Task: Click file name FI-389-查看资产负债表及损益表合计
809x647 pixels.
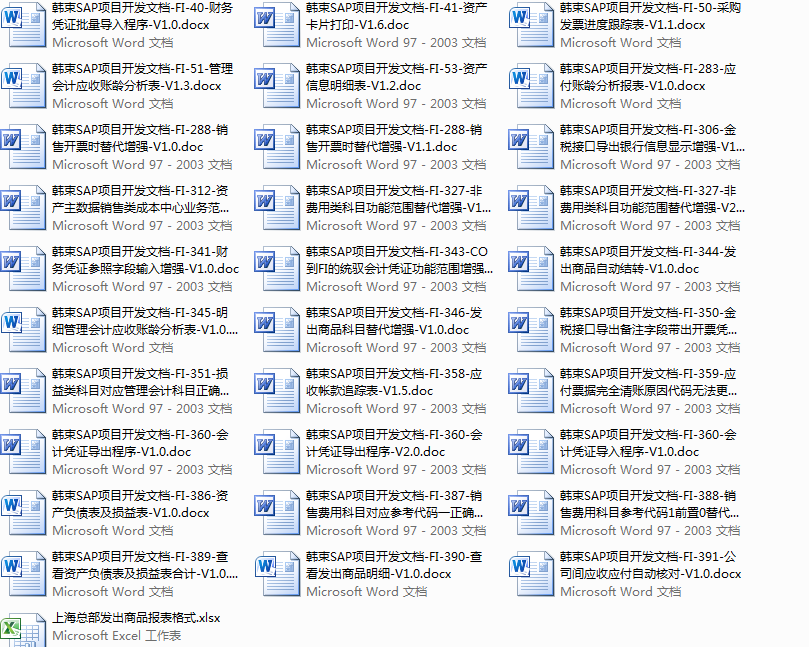Action: (145, 564)
